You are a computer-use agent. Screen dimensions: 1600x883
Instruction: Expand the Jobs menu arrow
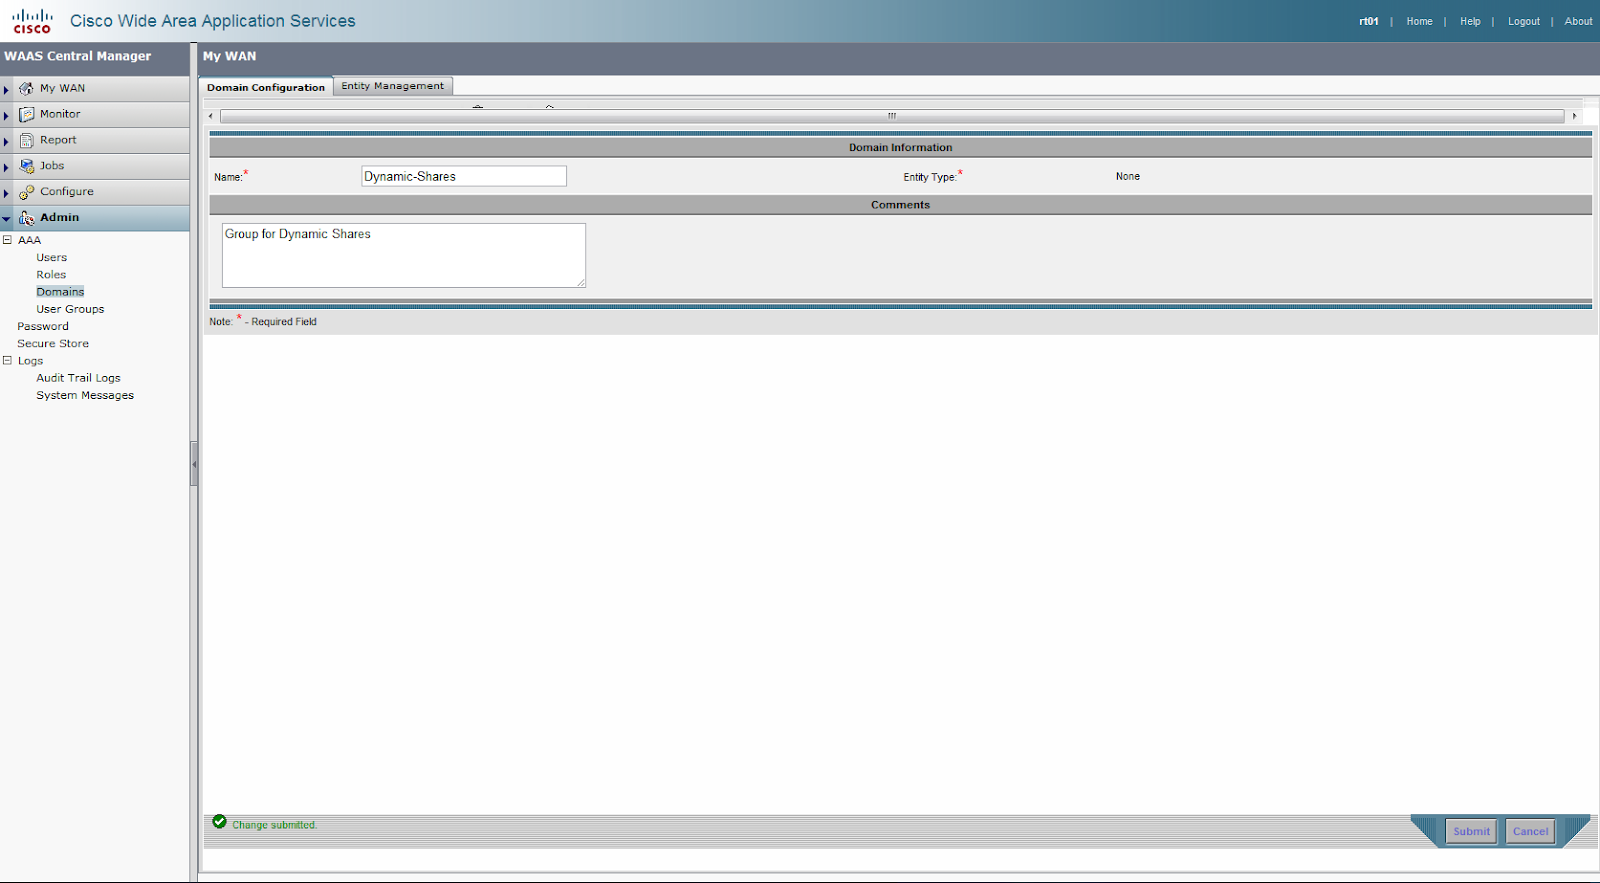6,168
